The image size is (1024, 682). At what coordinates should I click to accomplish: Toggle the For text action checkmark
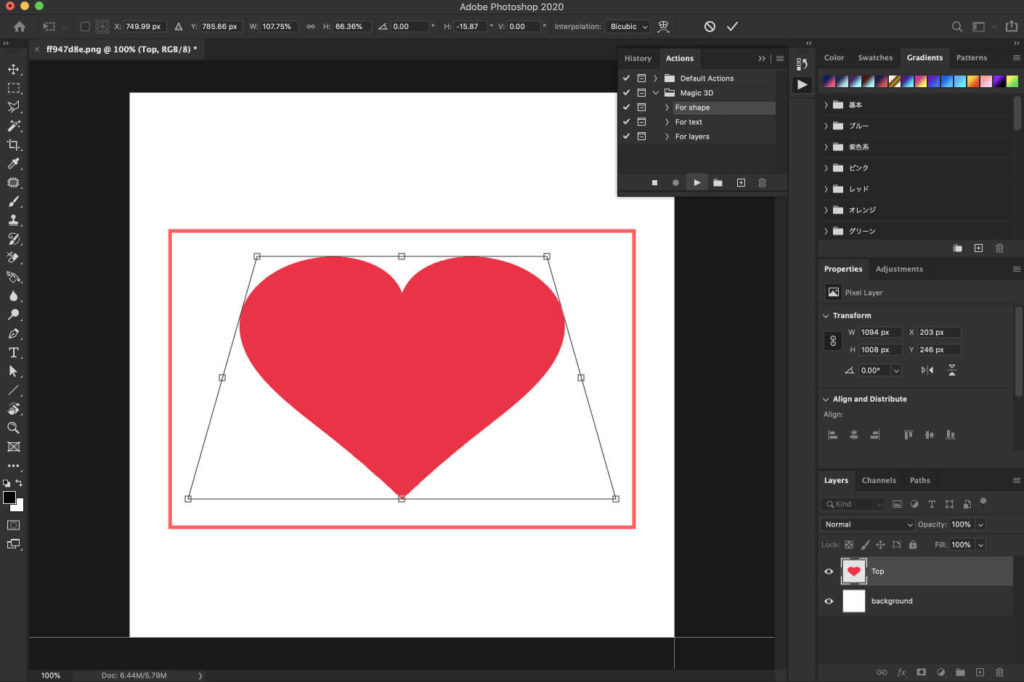(626, 122)
